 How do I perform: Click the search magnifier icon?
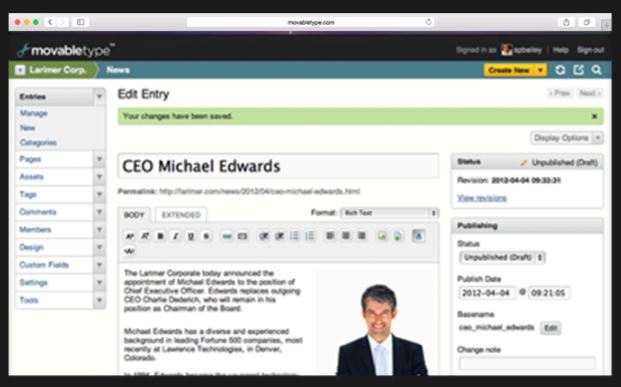pos(596,70)
